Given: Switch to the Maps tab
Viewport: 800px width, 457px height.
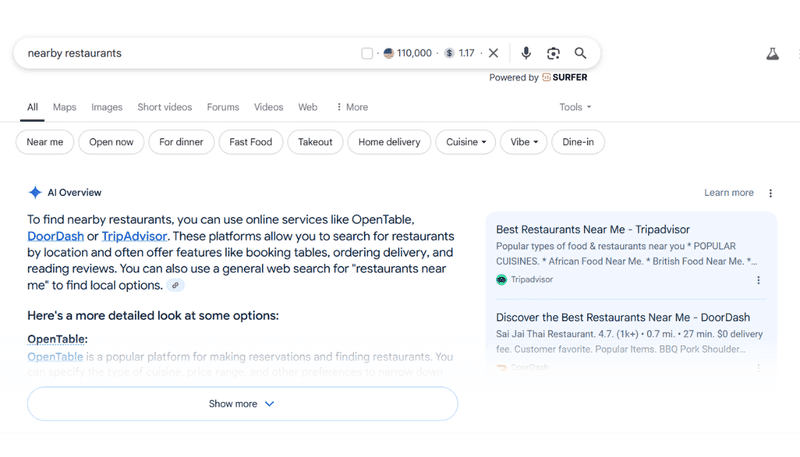Looking at the screenshot, I should 64,107.
